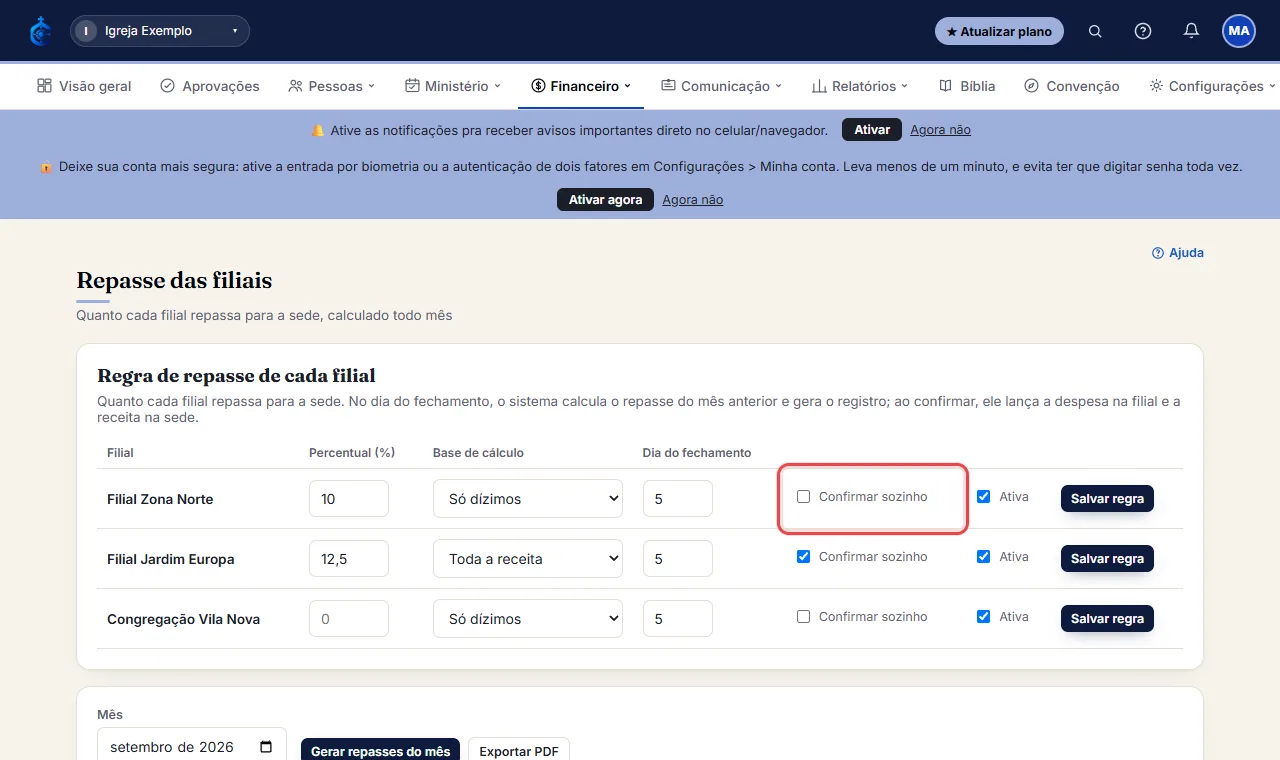Toggle Ativa for Filial Jardim Europa
This screenshot has height=760, width=1280.
(x=984, y=557)
